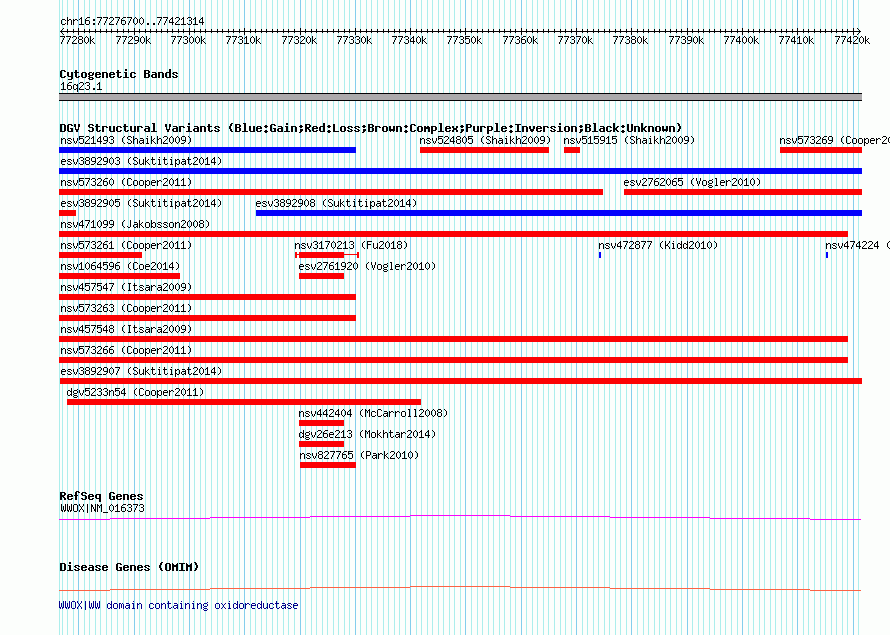Click nsv573261 (Cooper2011) label
Image resolution: width=890 pixels, height=635 pixels.
[x=126, y=245]
